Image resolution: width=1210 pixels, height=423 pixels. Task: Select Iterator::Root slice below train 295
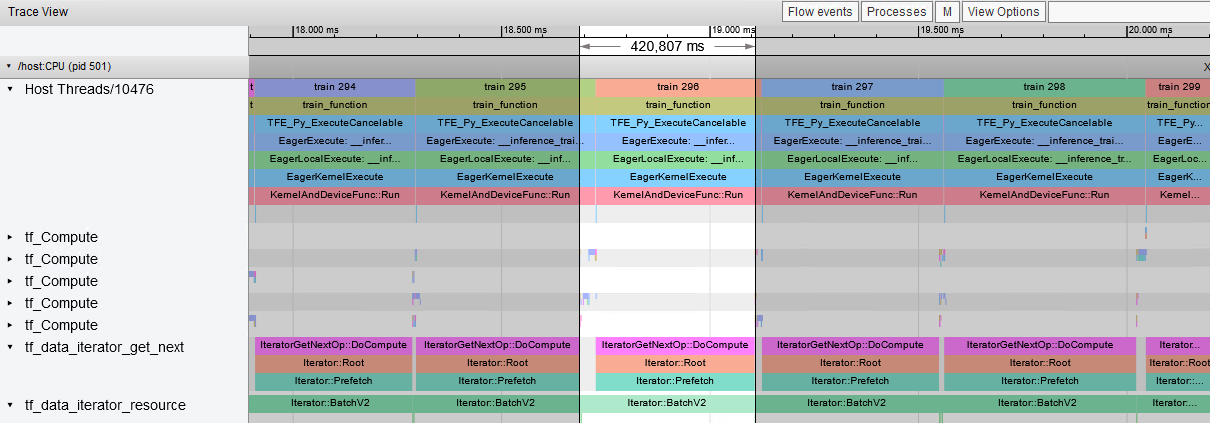coord(497,363)
